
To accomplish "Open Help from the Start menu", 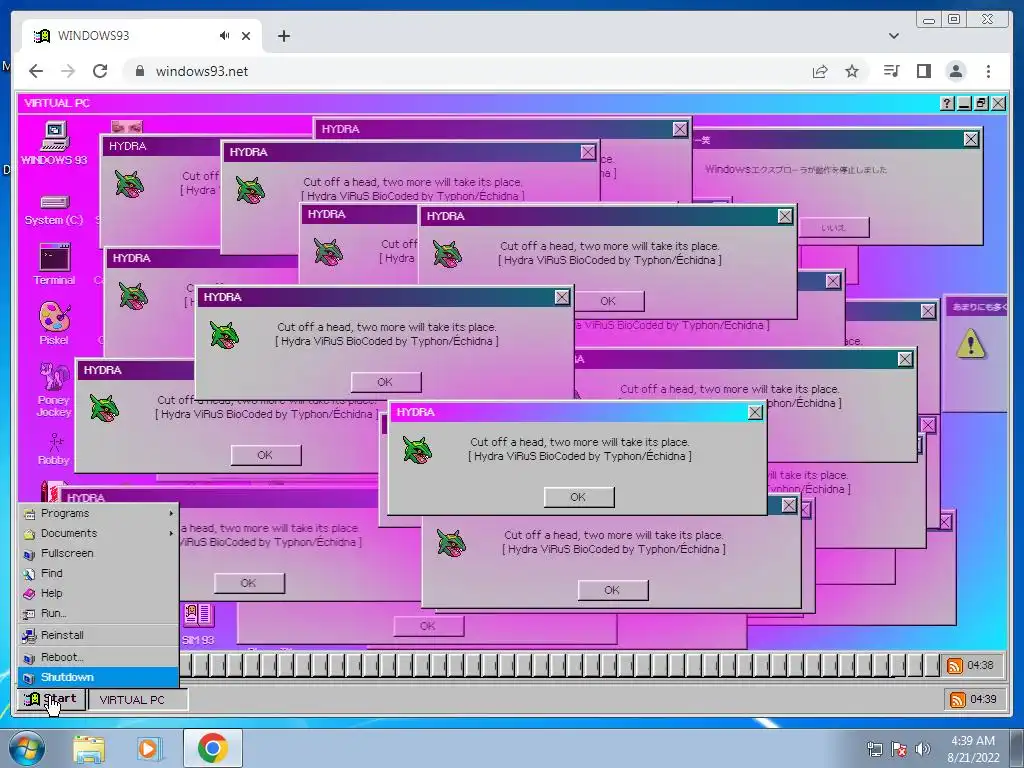I will point(99,594).
